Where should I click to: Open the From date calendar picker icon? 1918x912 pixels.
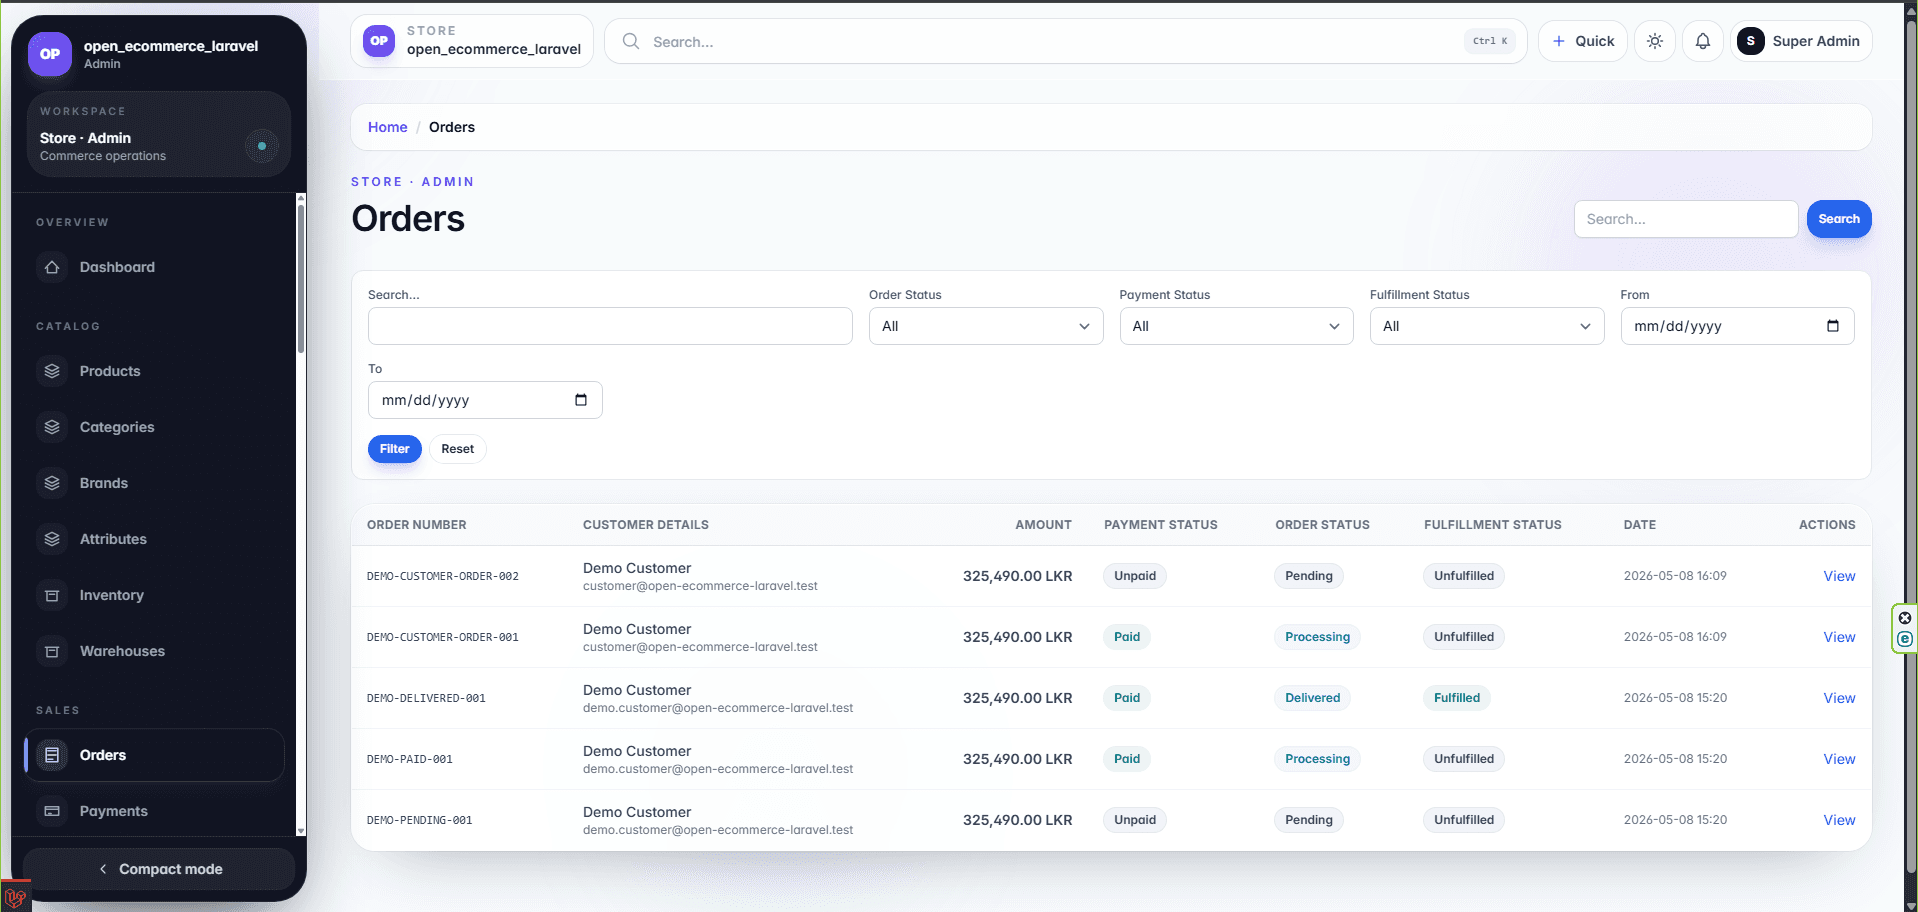pos(1833,326)
